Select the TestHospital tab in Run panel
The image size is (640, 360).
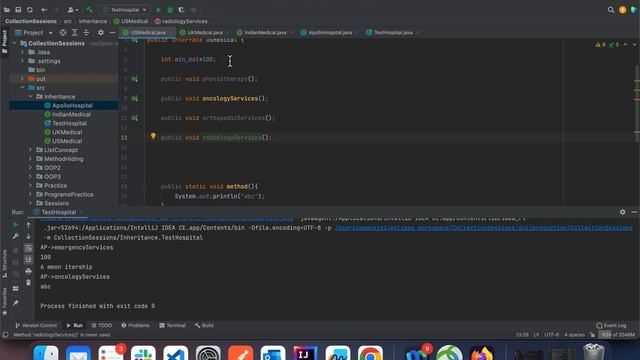click(x=58, y=212)
